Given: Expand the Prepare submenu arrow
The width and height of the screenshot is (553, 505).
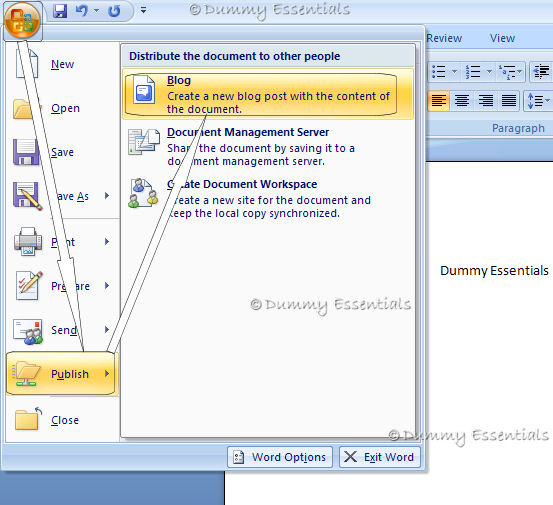Looking at the screenshot, I should [107, 286].
